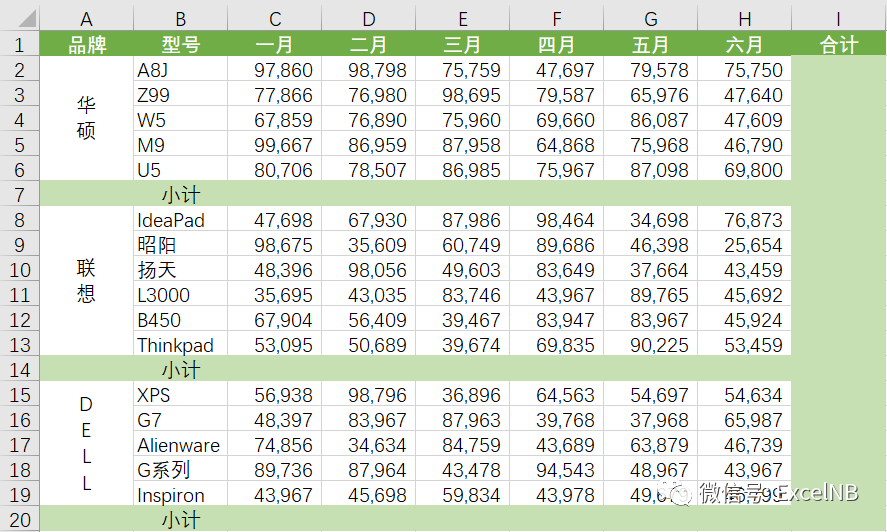Click model cell Z99
The height and width of the screenshot is (532, 887).
click(x=180, y=94)
